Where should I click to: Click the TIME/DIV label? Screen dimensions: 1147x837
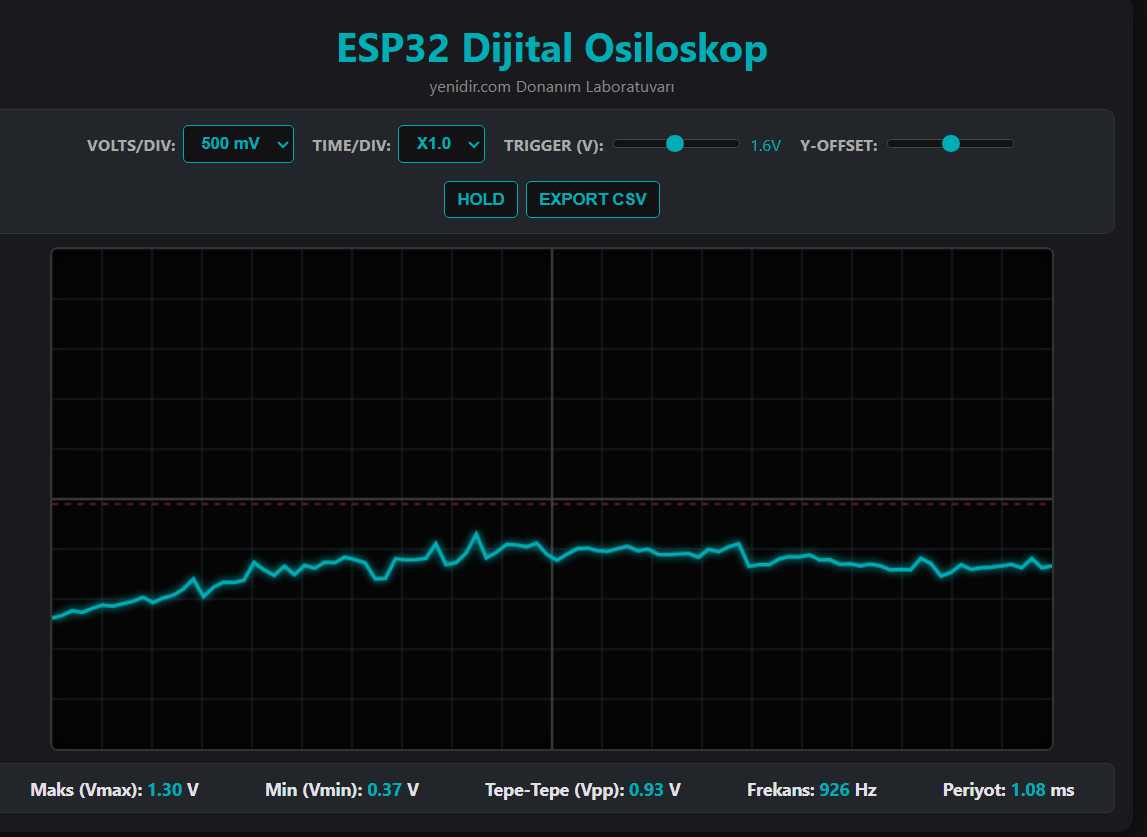[x=351, y=146]
